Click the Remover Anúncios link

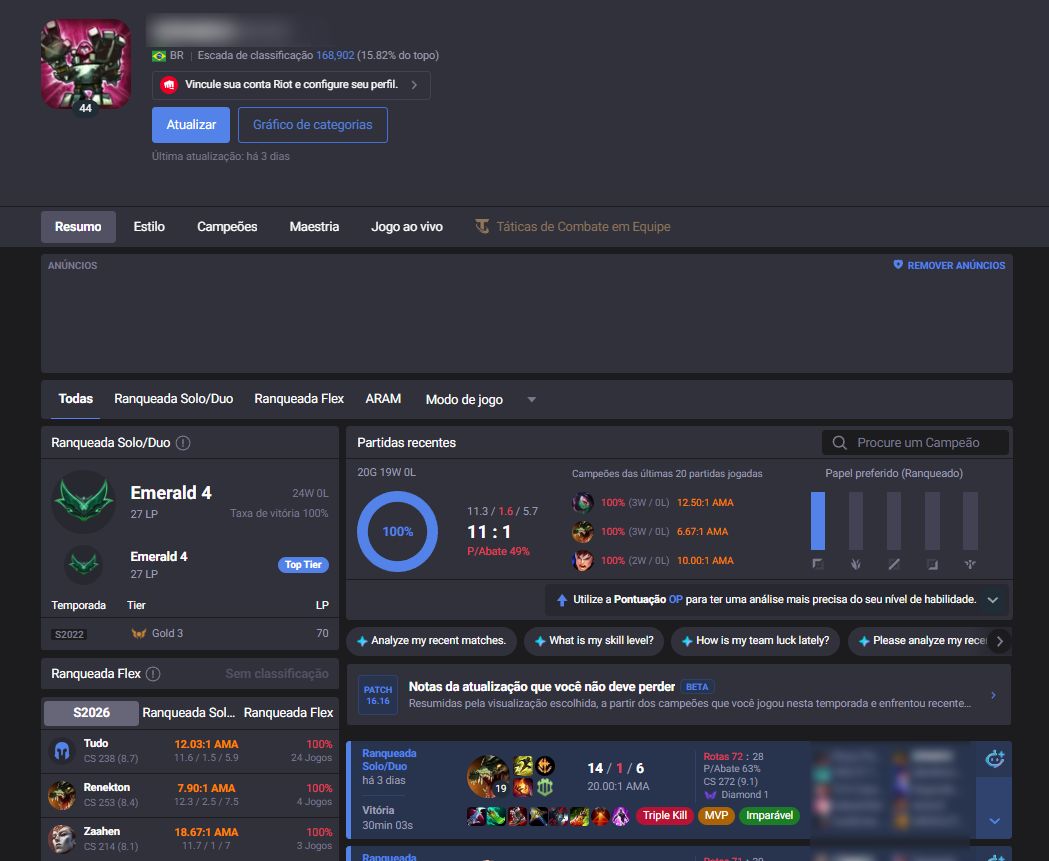click(949, 266)
